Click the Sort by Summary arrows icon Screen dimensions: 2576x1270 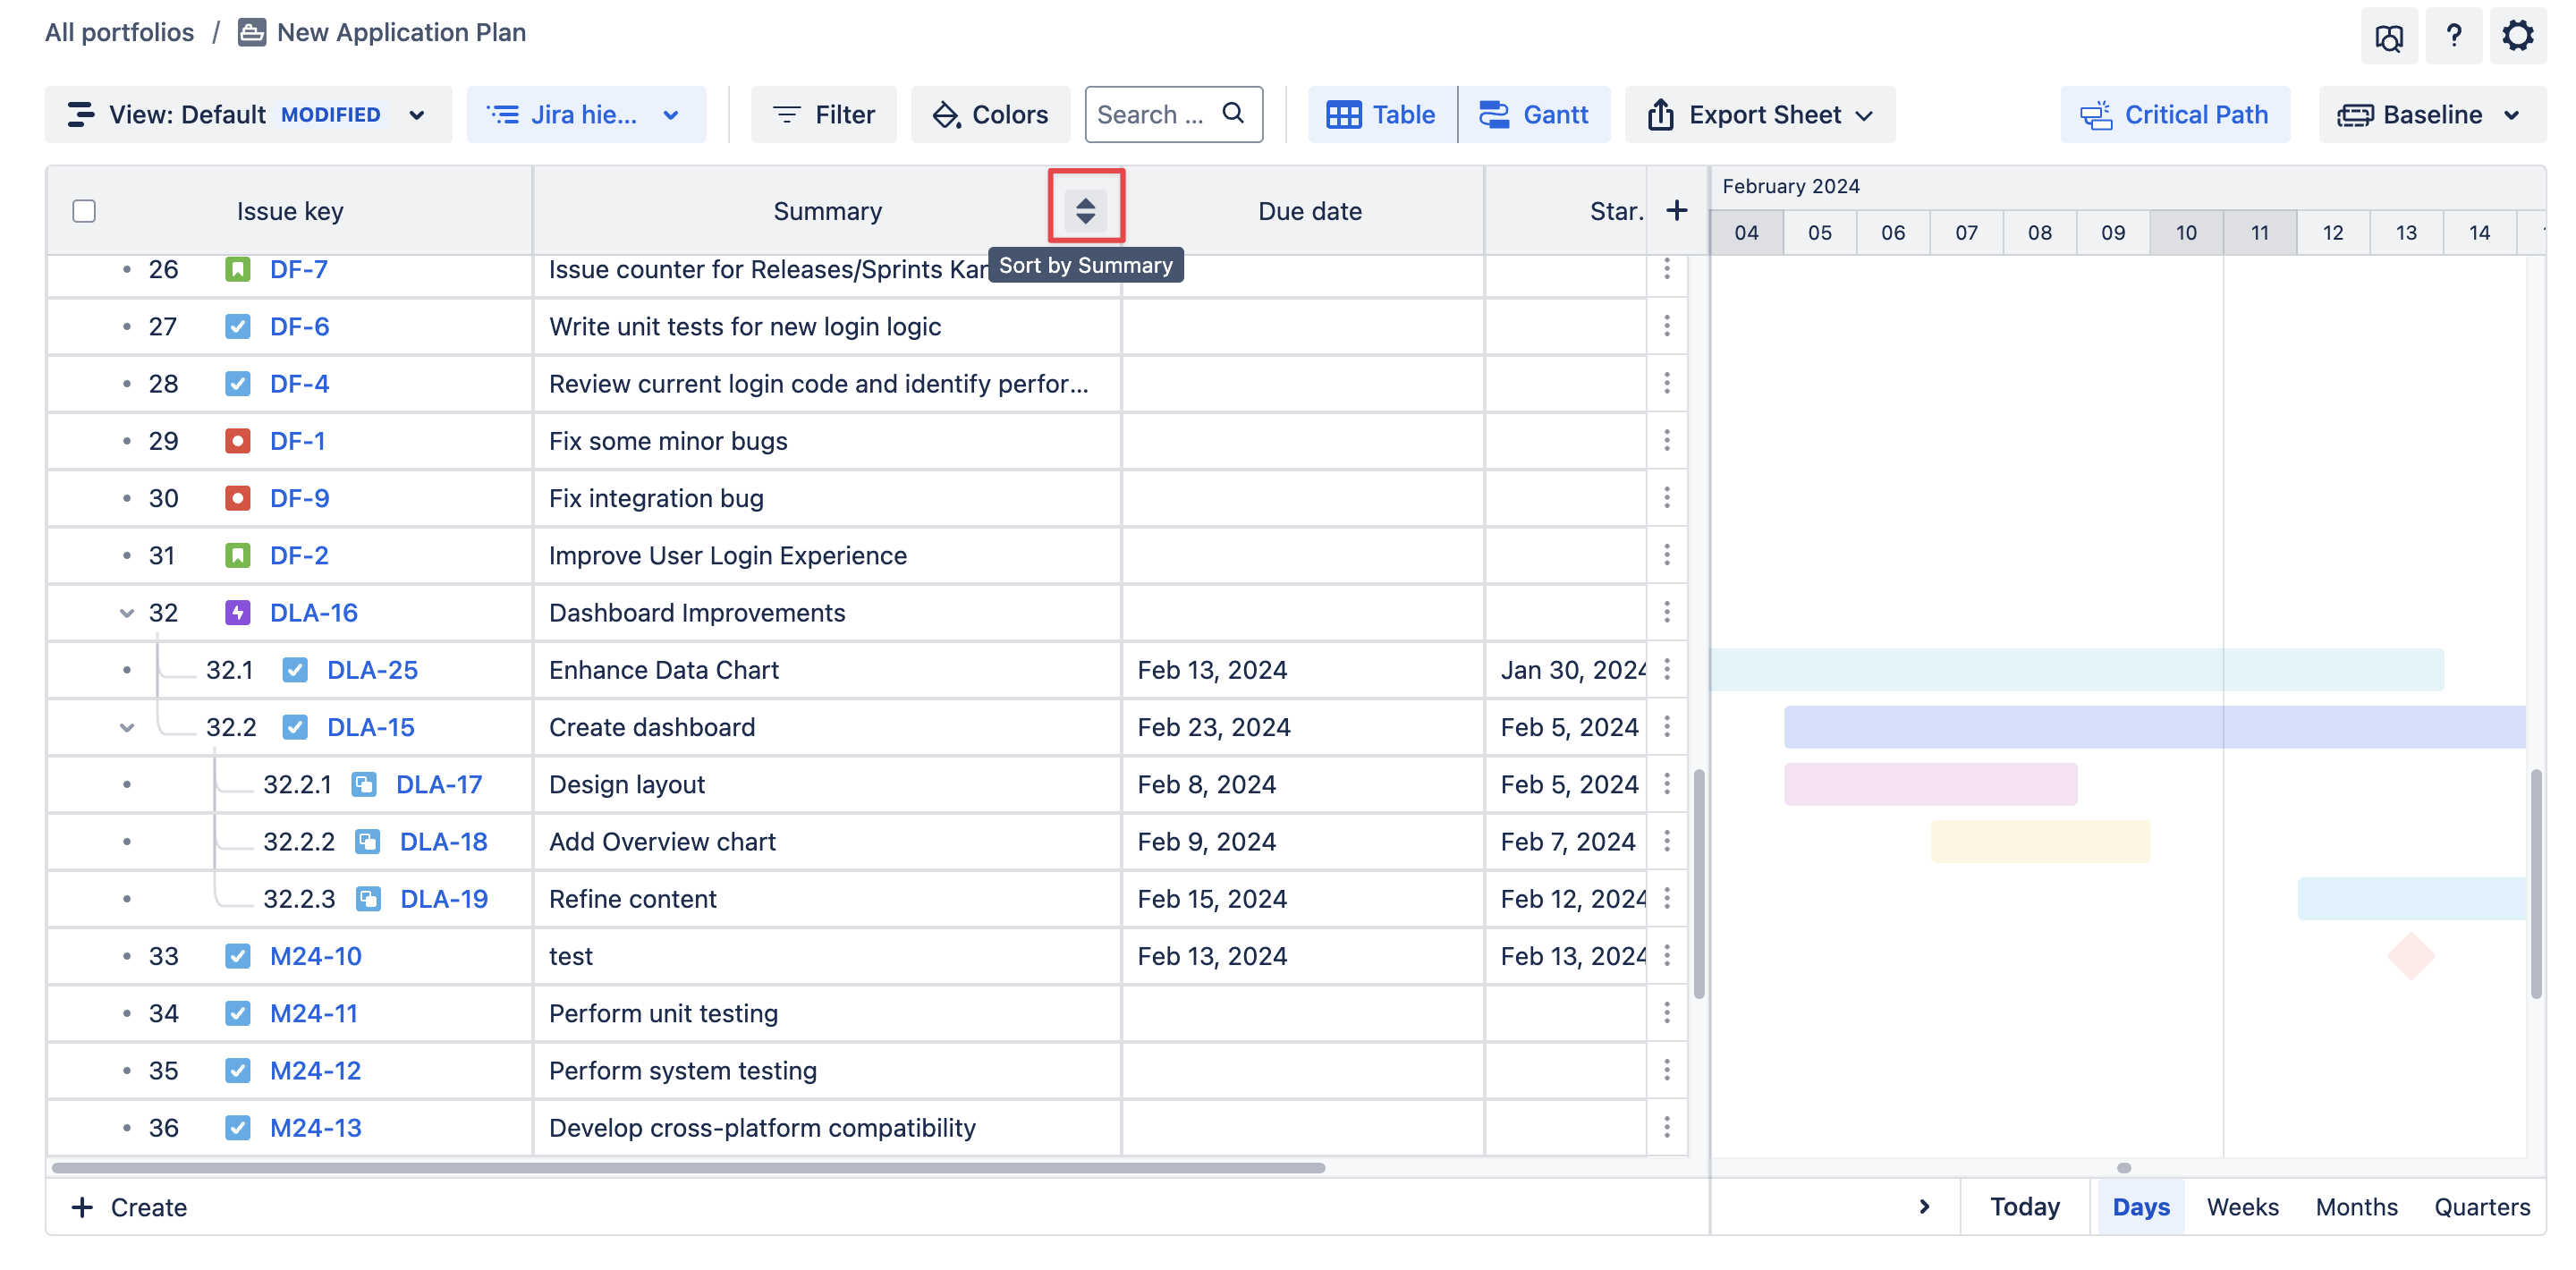point(1085,210)
